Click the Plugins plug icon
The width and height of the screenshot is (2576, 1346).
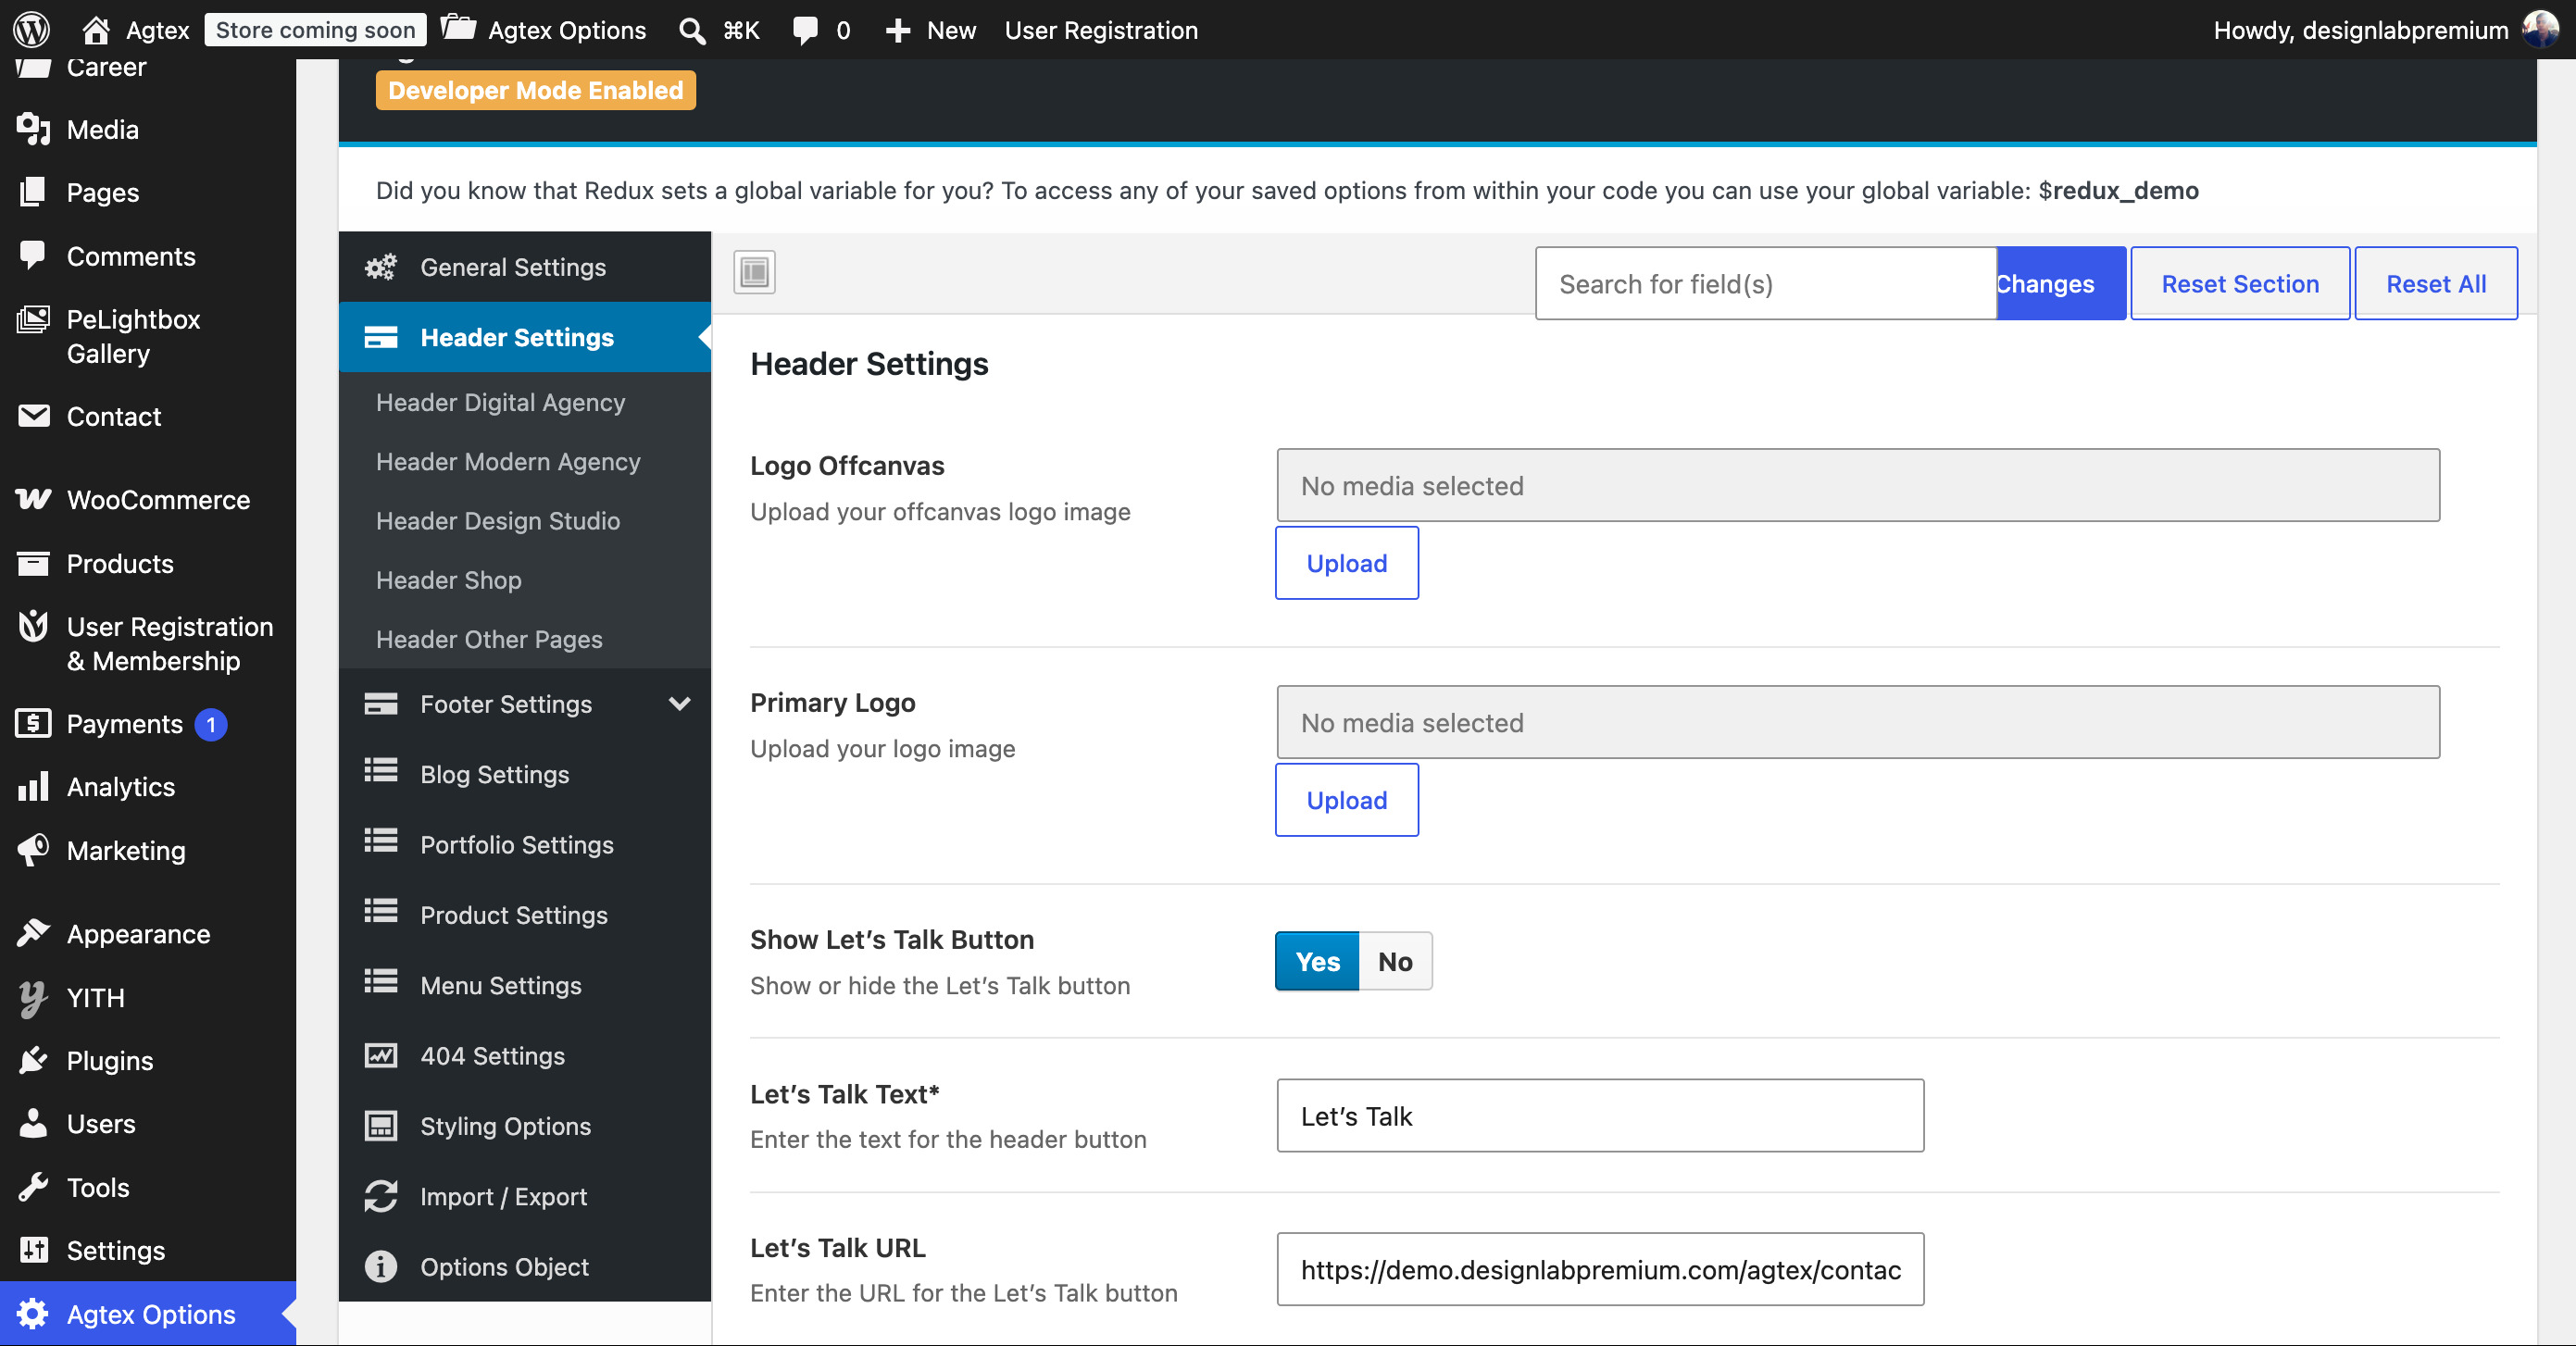click(33, 1060)
